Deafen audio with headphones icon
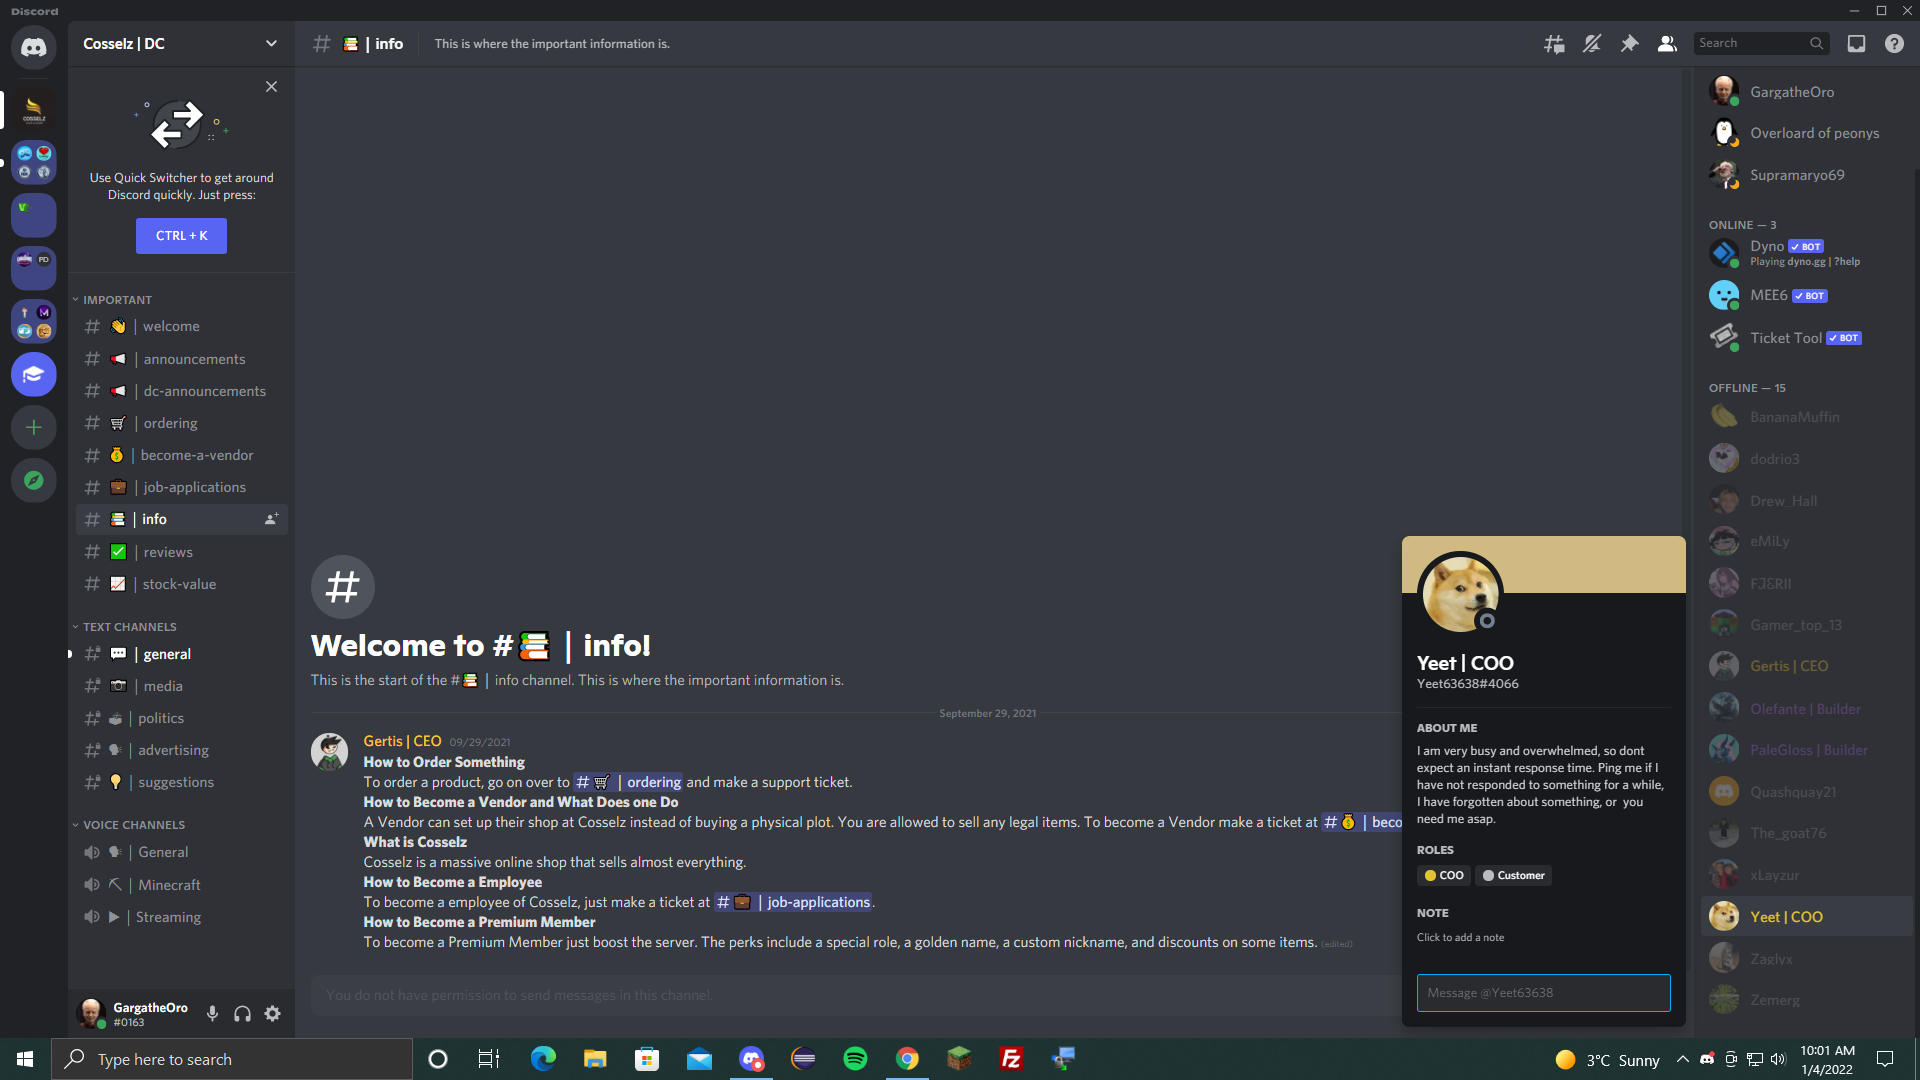Viewport: 1920px width, 1080px height. click(242, 1014)
